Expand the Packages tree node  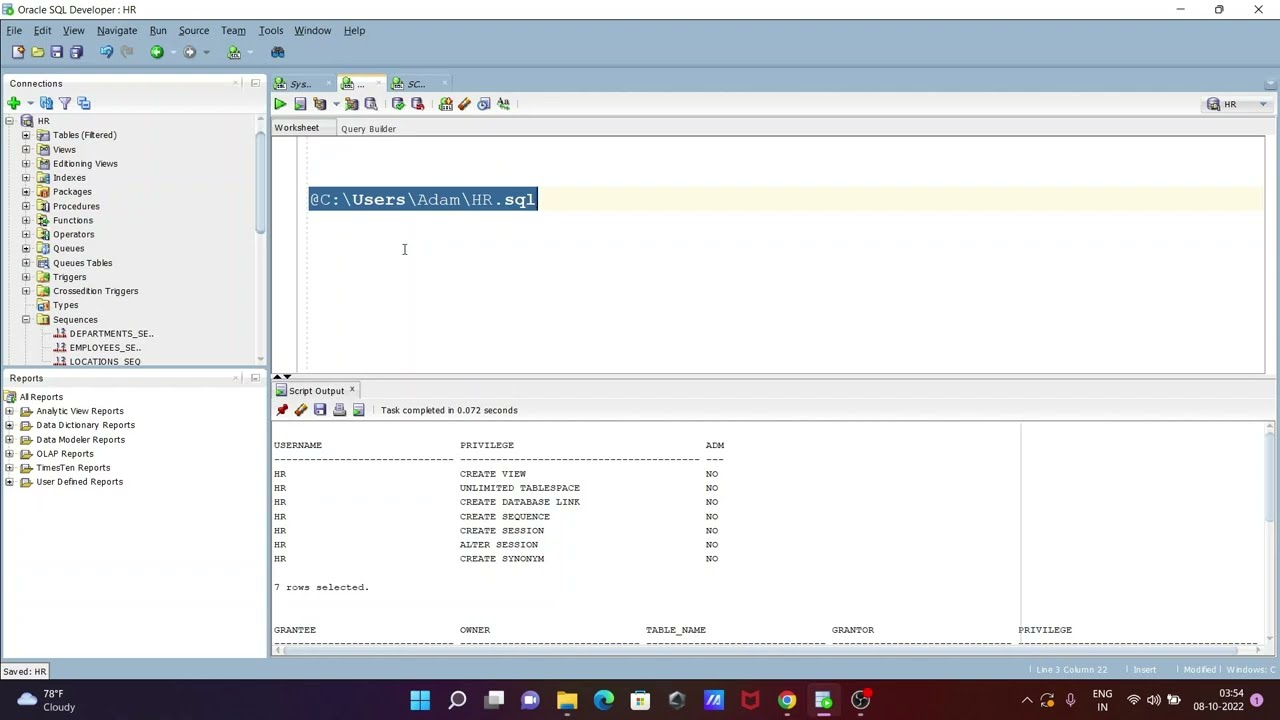26,192
